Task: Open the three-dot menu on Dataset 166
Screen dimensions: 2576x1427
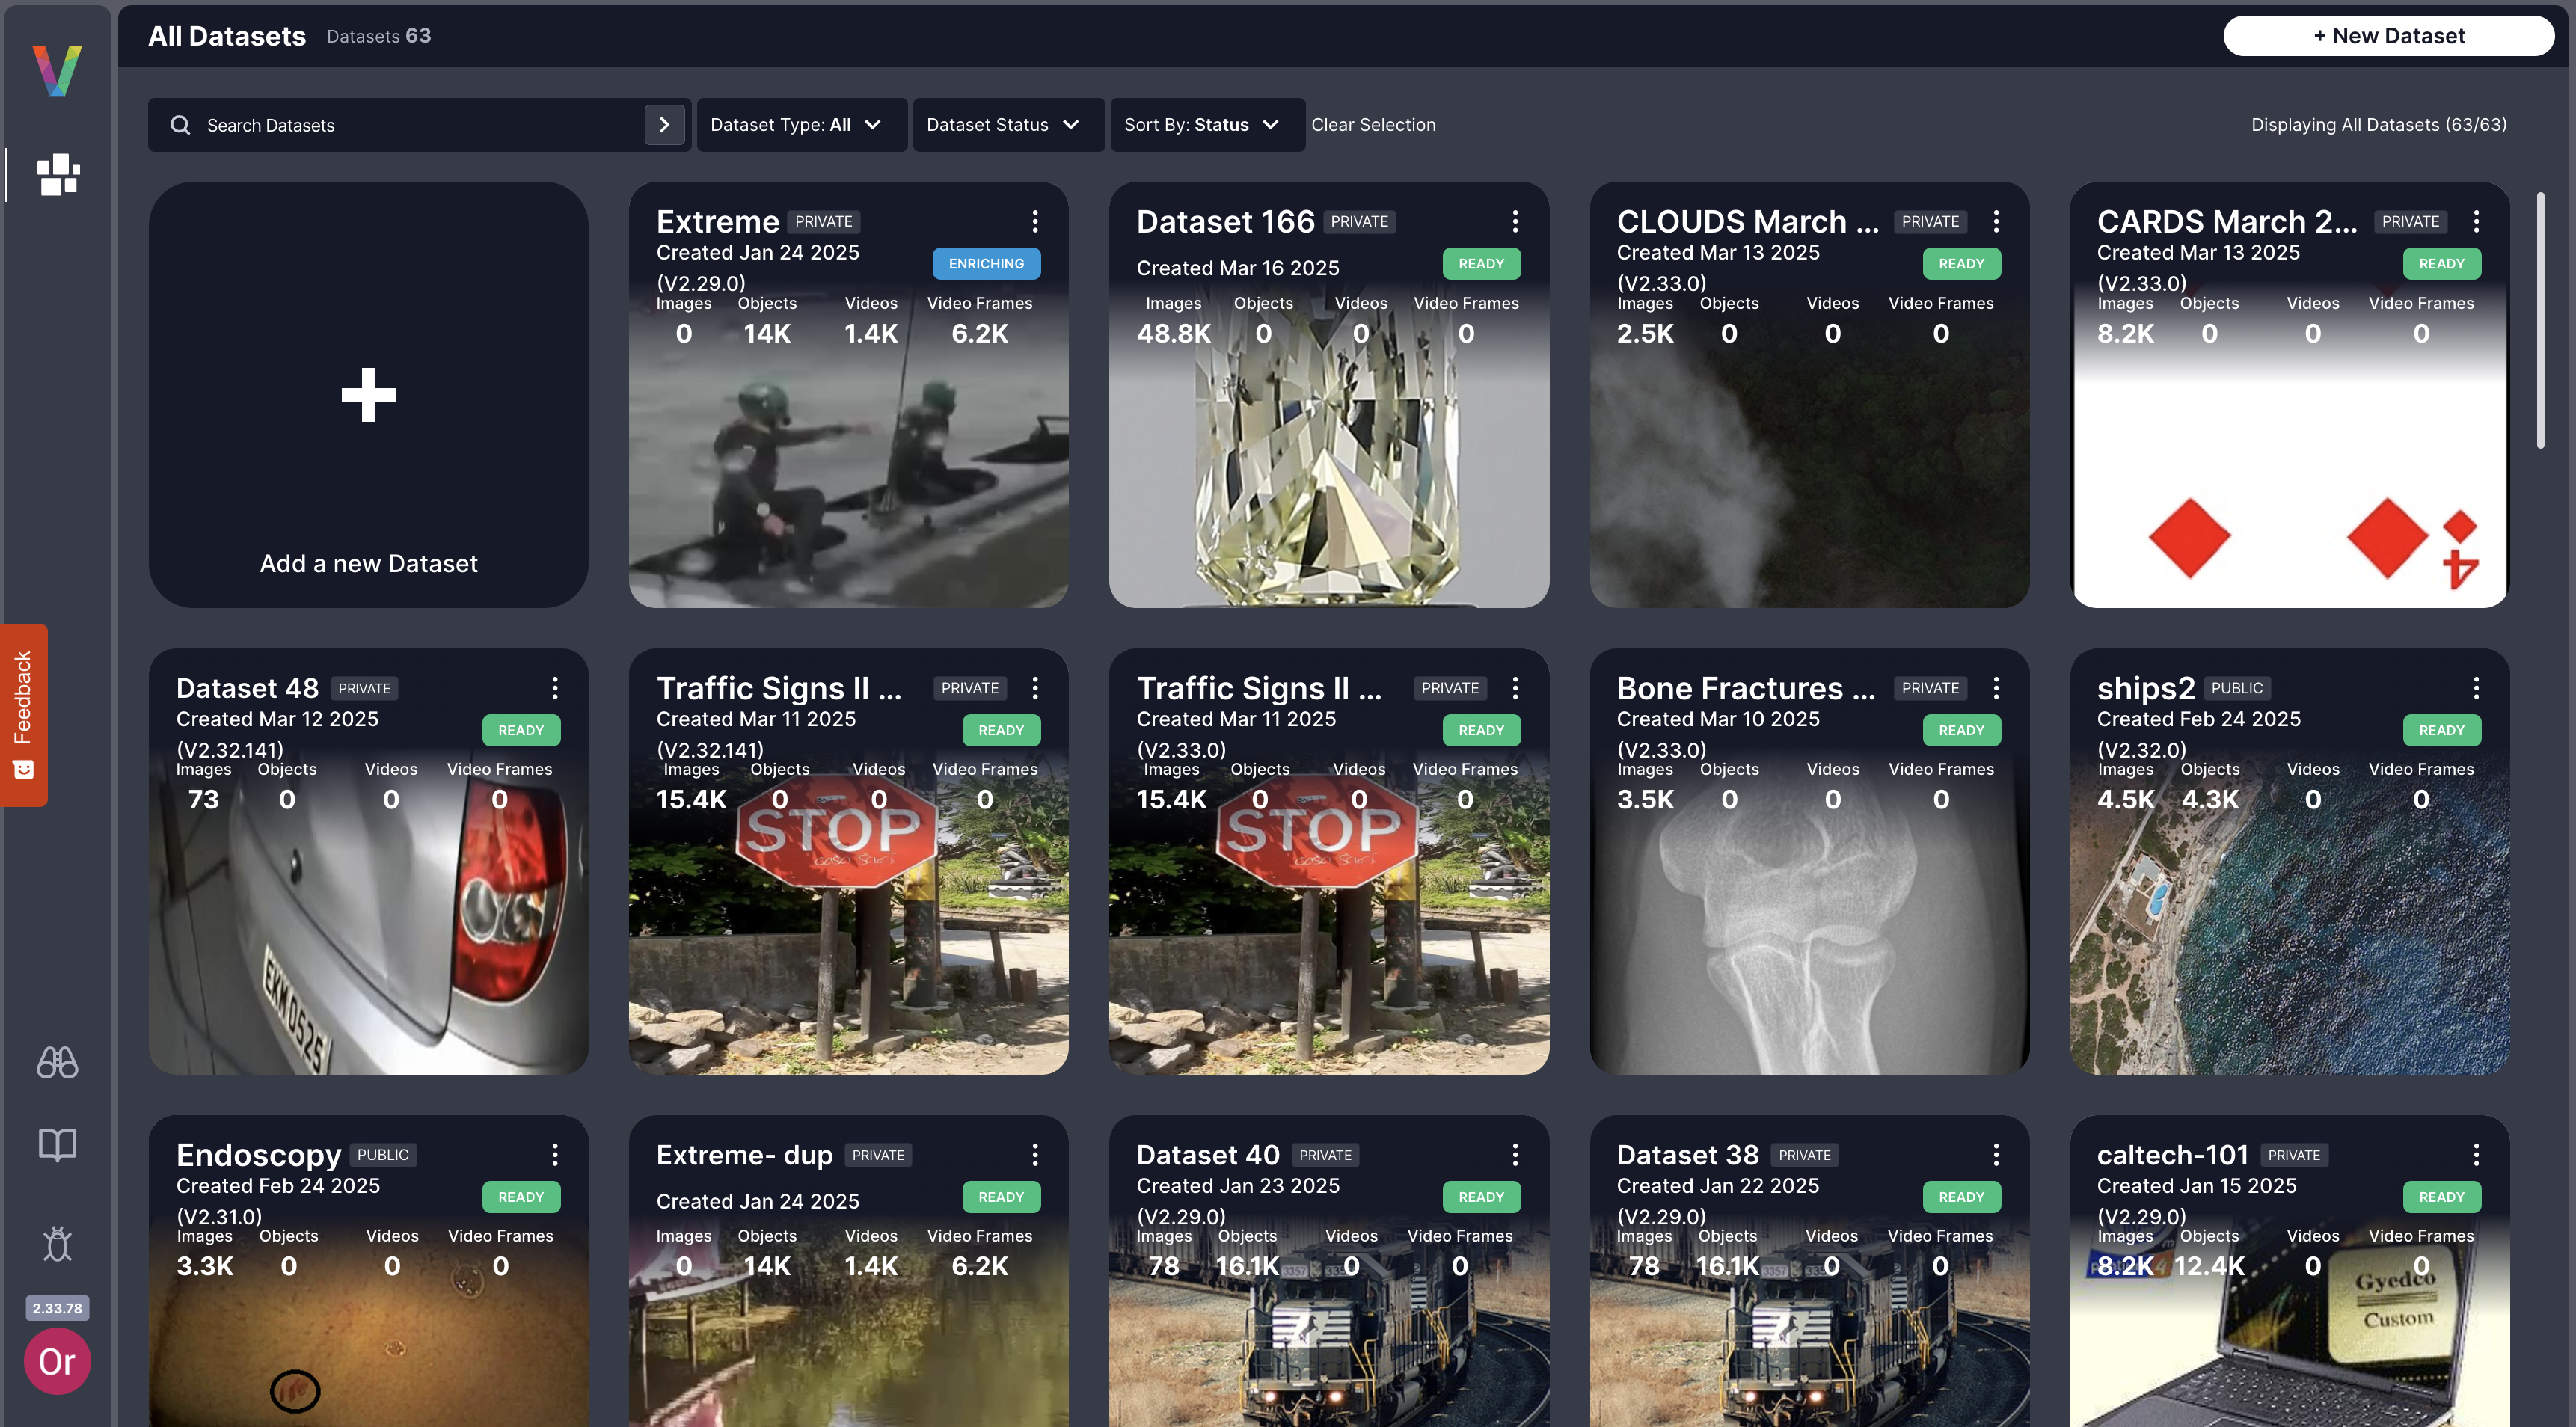Action: click(1515, 221)
